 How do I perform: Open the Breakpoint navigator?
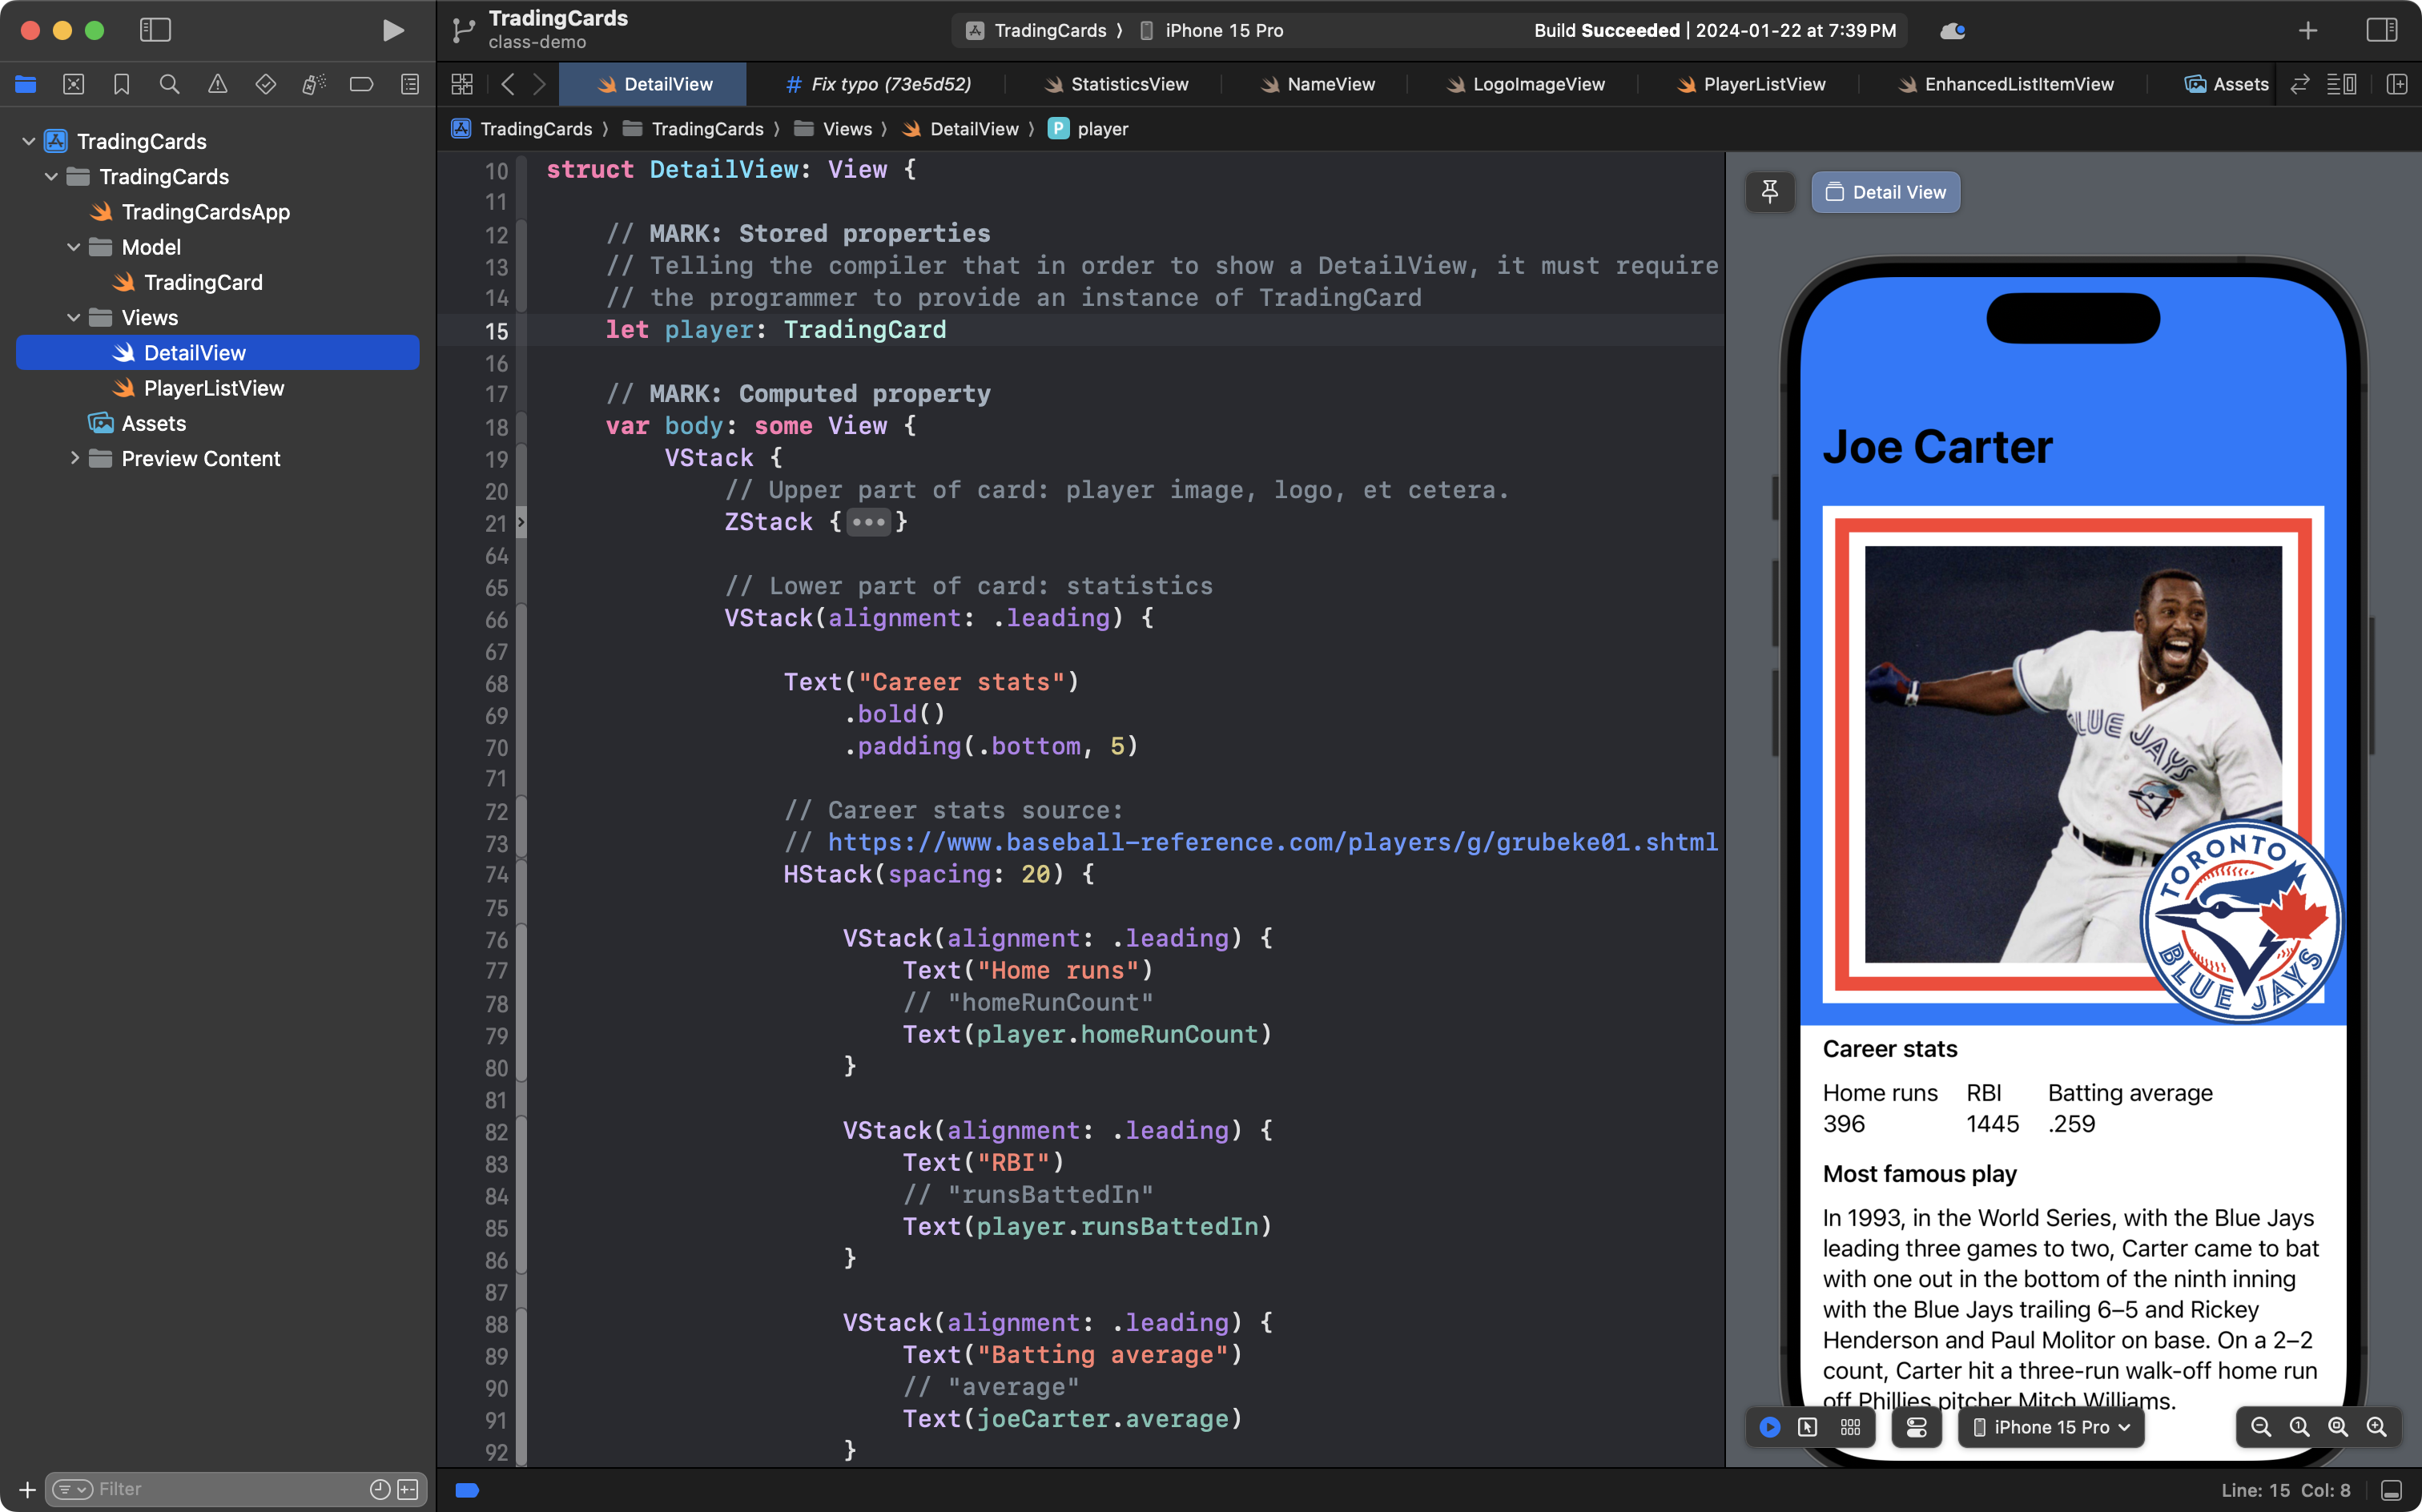[361, 84]
